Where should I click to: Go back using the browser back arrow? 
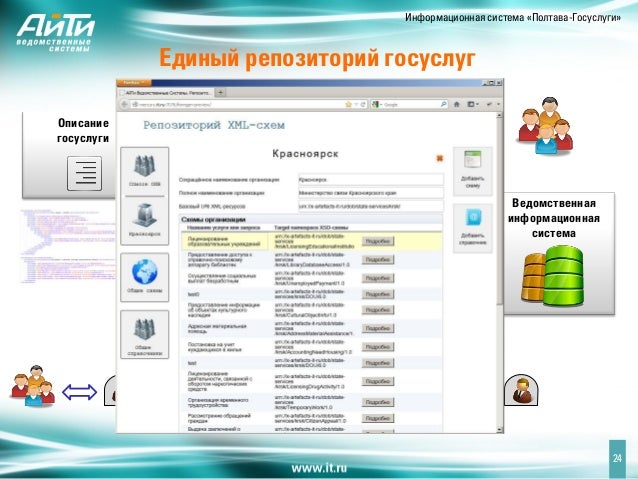[x=124, y=105]
